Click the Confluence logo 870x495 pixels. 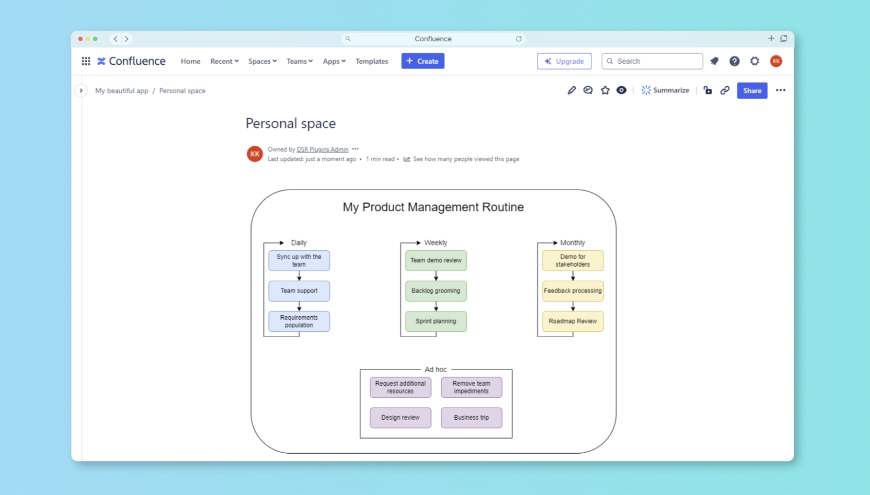[131, 61]
